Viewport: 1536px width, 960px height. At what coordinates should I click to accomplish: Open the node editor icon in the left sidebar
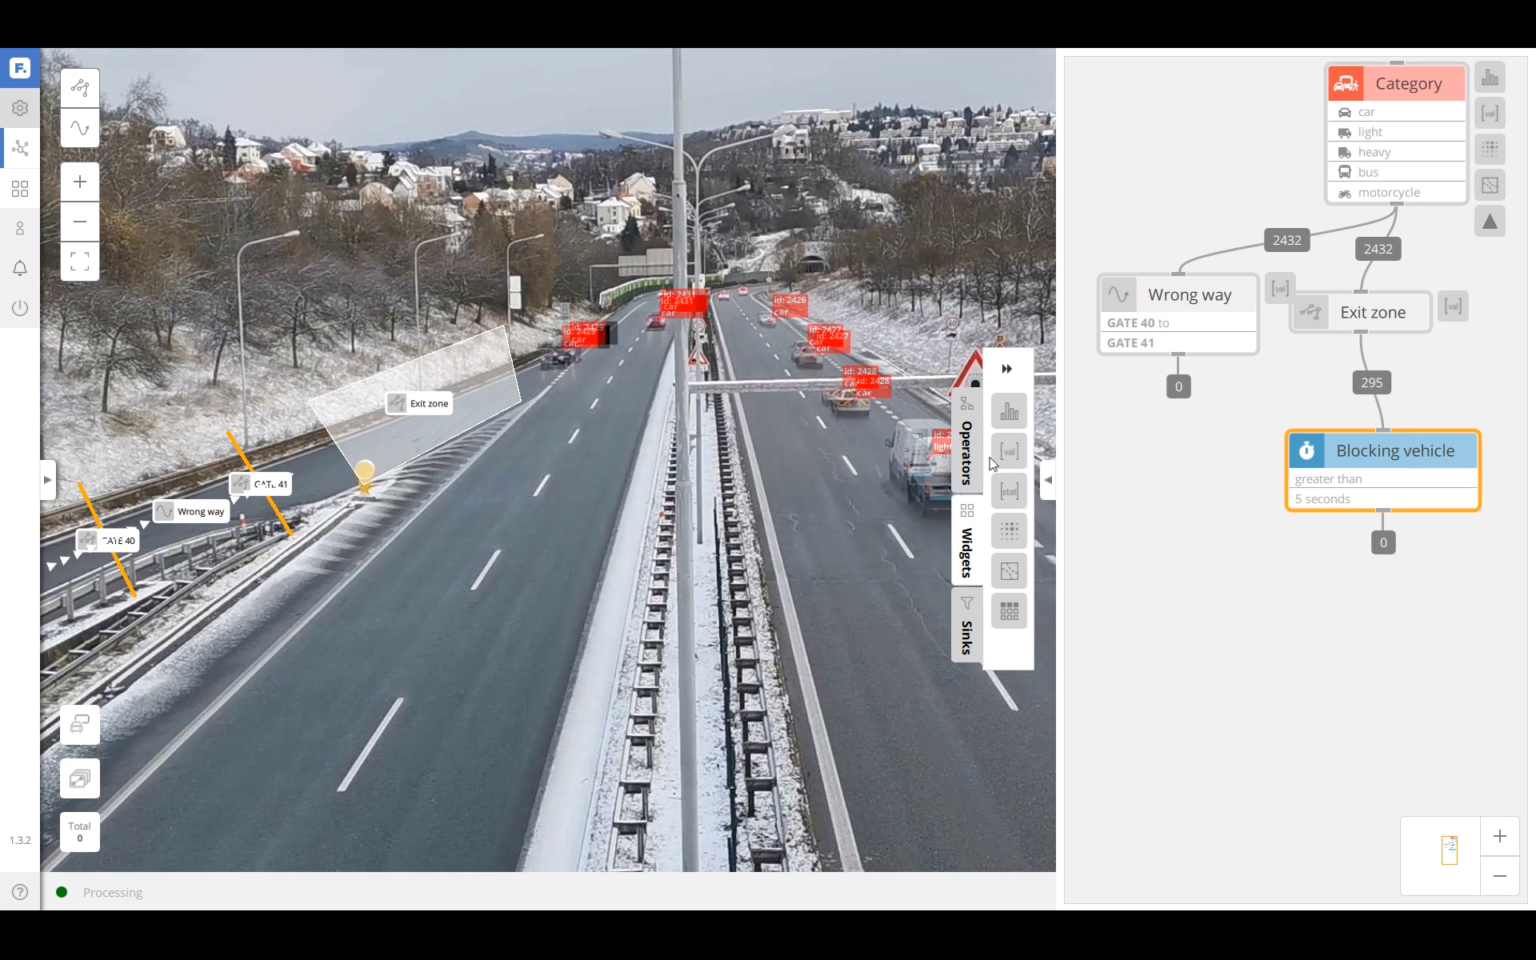coord(20,147)
